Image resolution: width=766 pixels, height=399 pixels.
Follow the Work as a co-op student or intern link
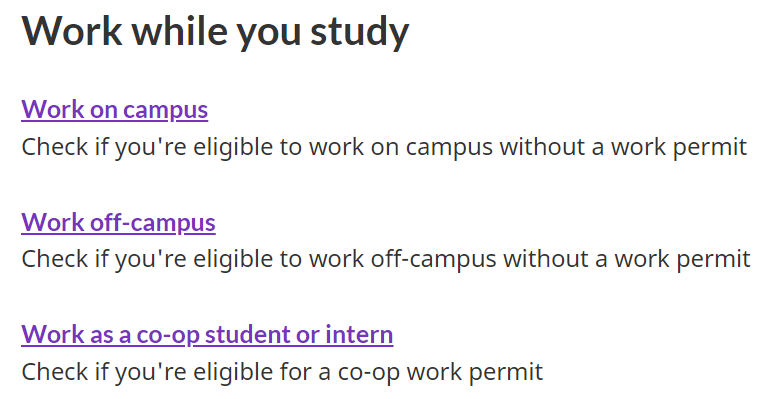(x=207, y=335)
